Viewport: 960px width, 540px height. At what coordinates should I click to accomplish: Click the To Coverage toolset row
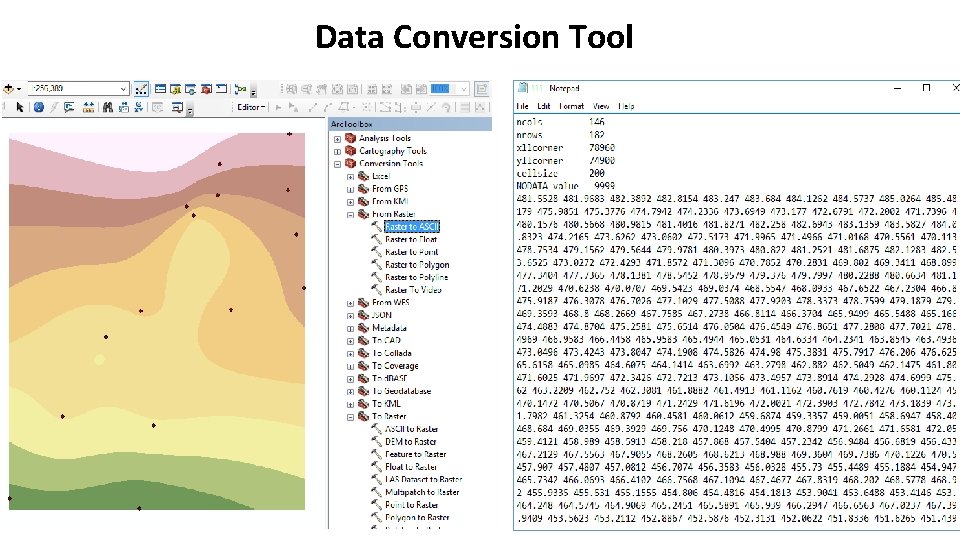(395, 366)
